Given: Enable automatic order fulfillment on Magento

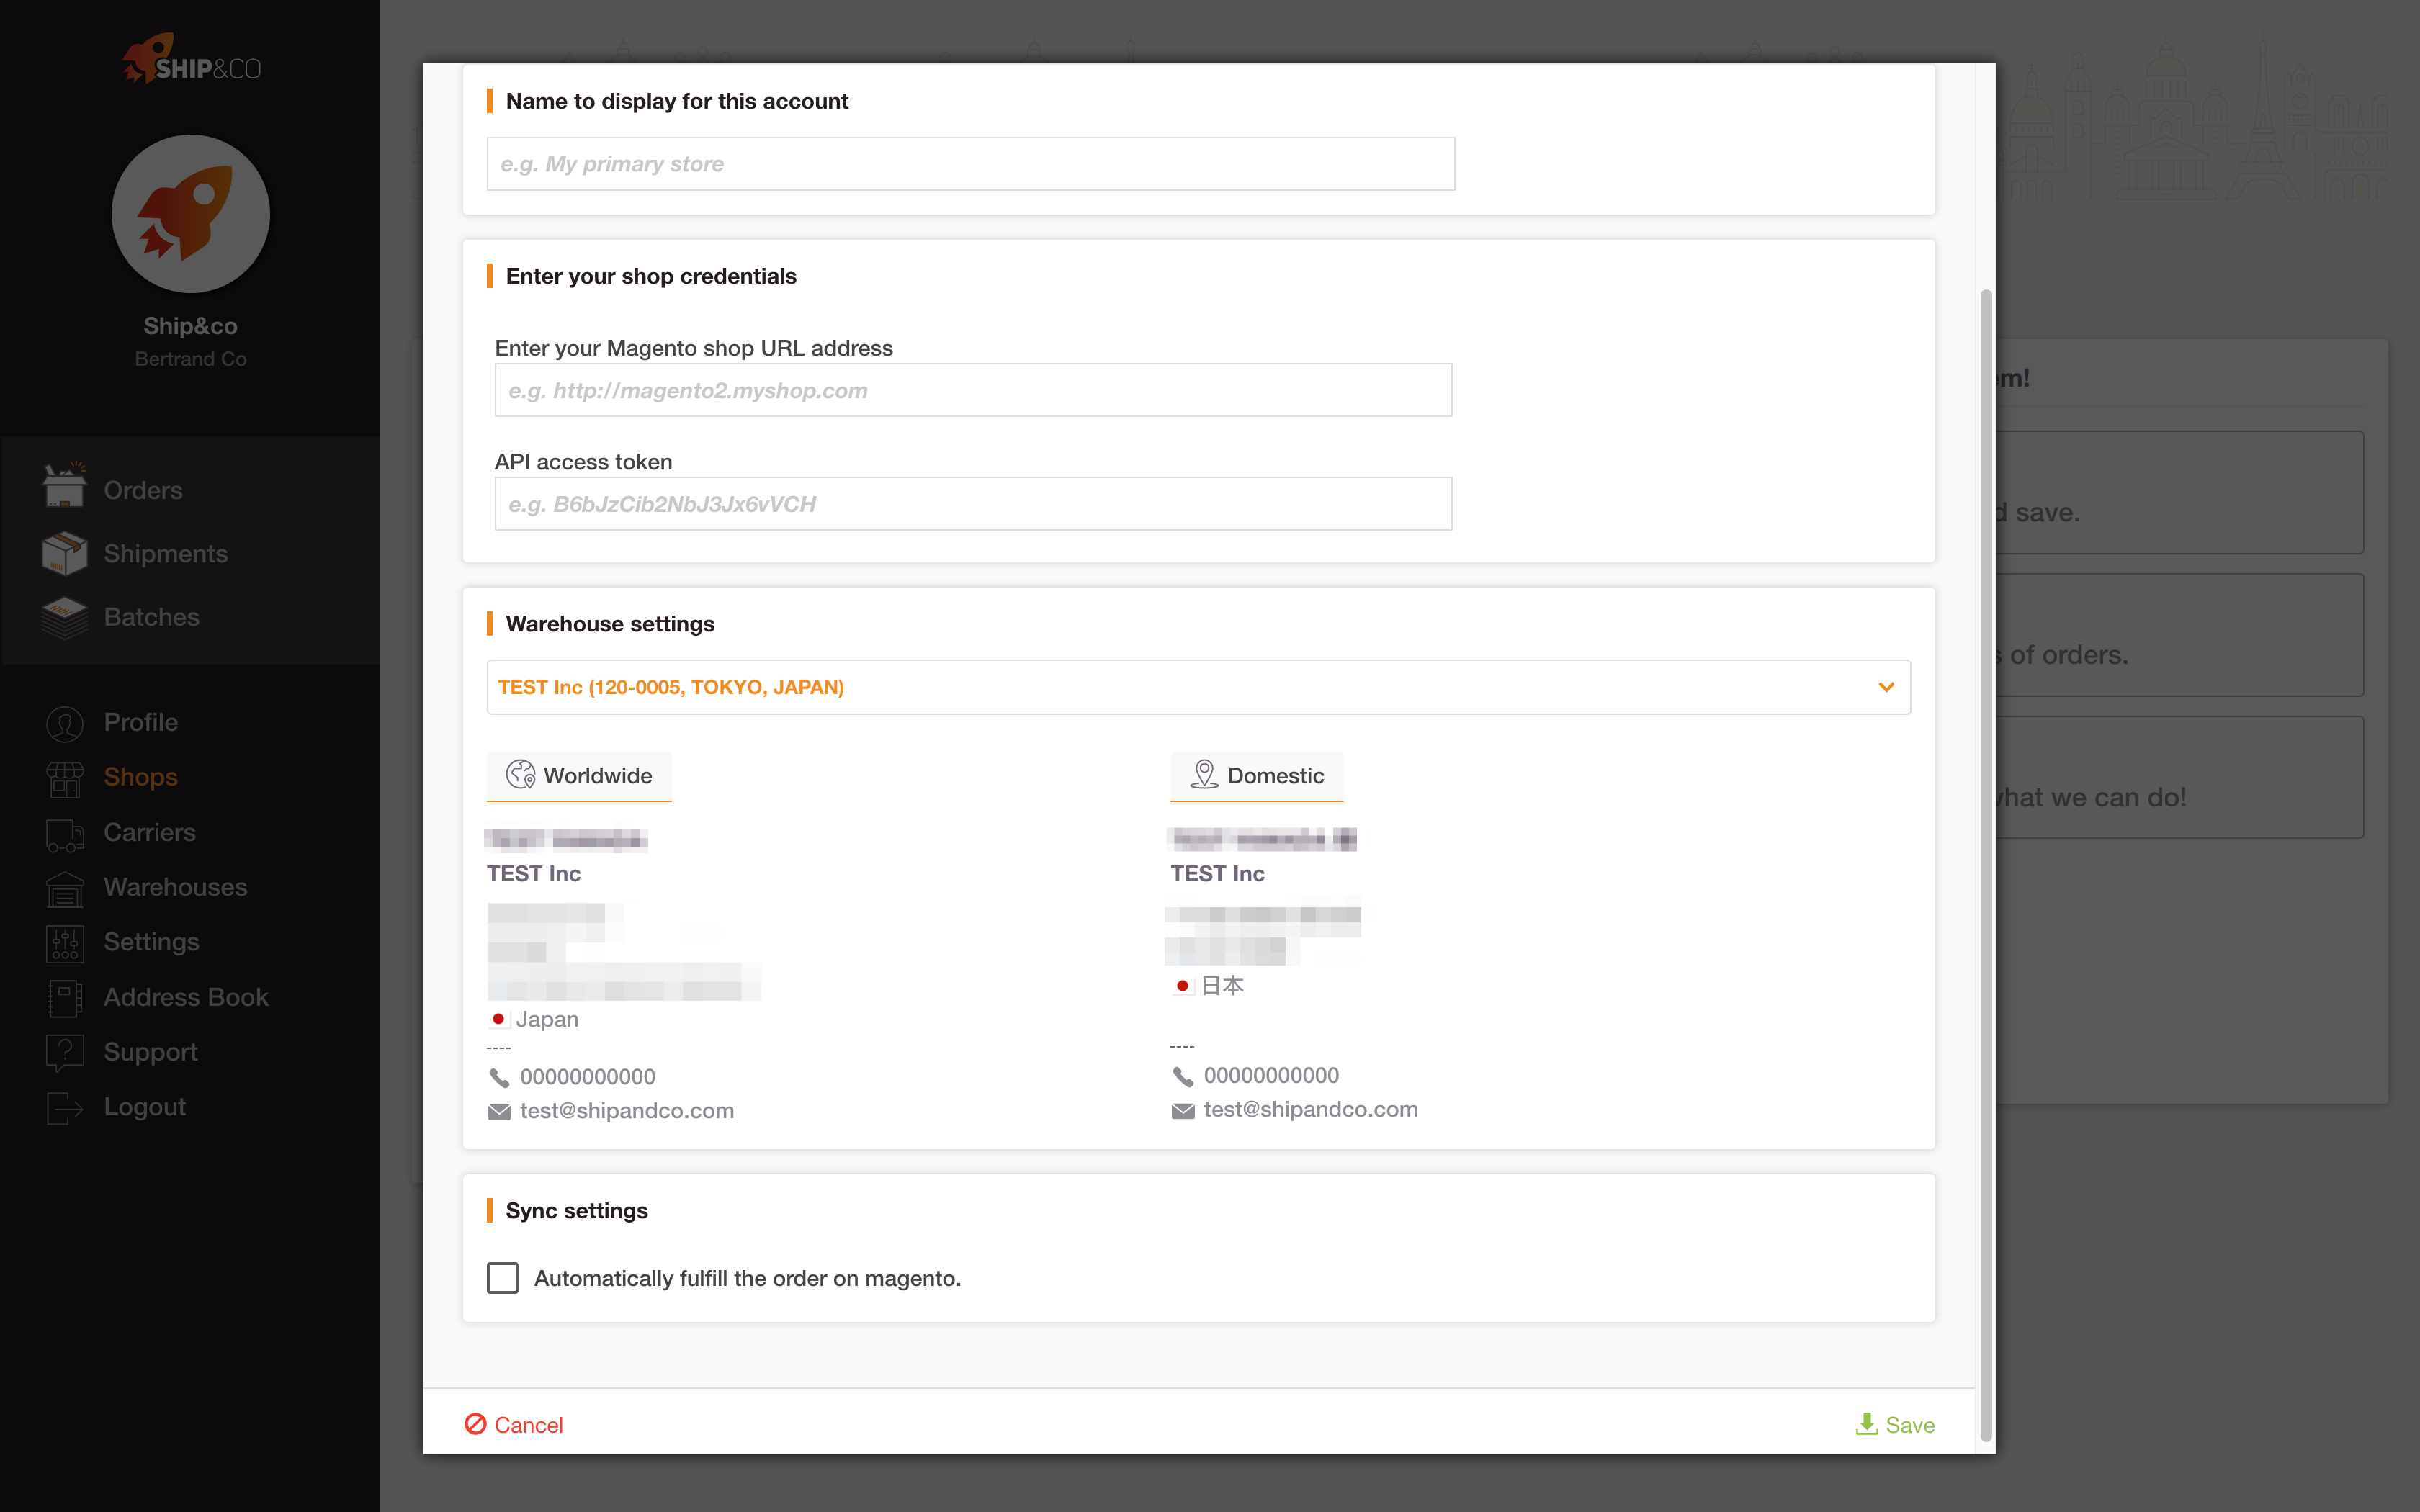Looking at the screenshot, I should pyautogui.click(x=503, y=1278).
